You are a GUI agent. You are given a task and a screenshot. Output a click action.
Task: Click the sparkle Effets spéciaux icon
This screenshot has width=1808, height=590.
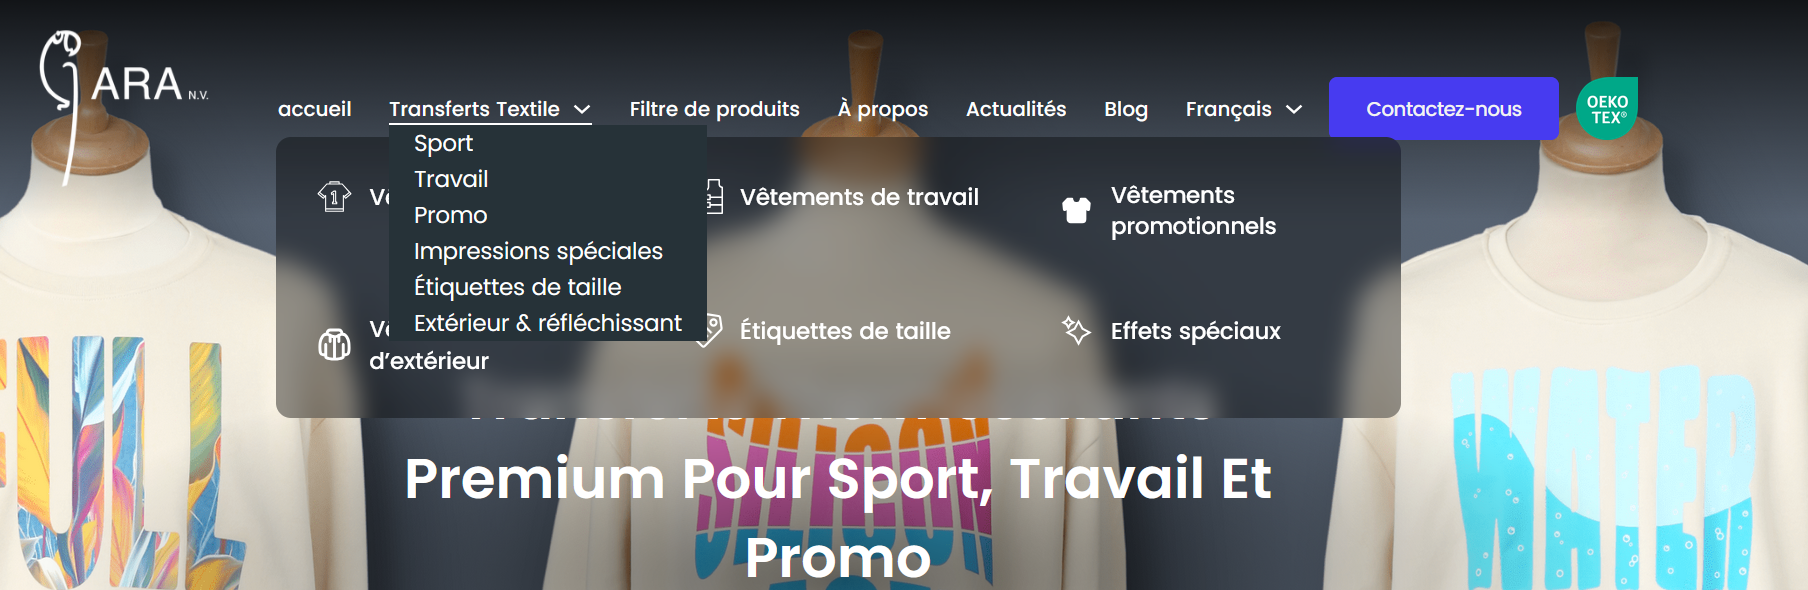pyautogui.click(x=1076, y=330)
